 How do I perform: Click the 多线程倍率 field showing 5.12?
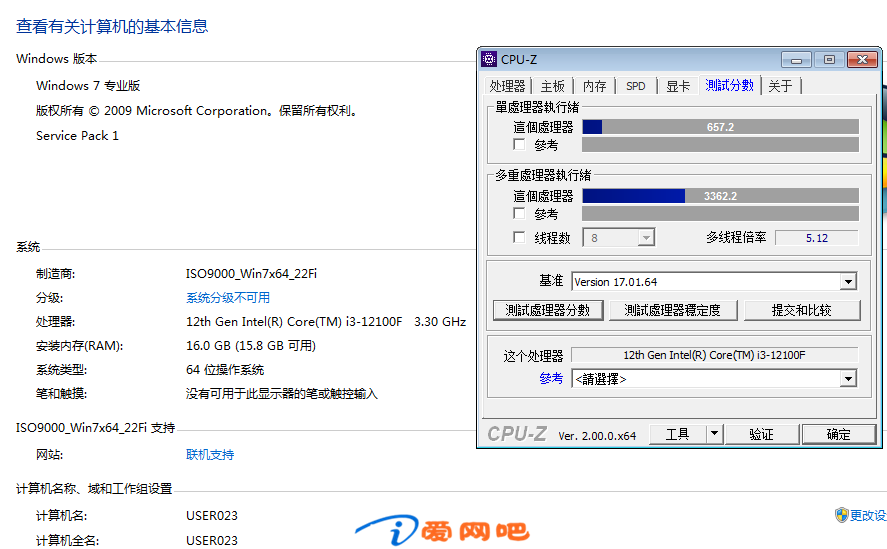click(817, 238)
